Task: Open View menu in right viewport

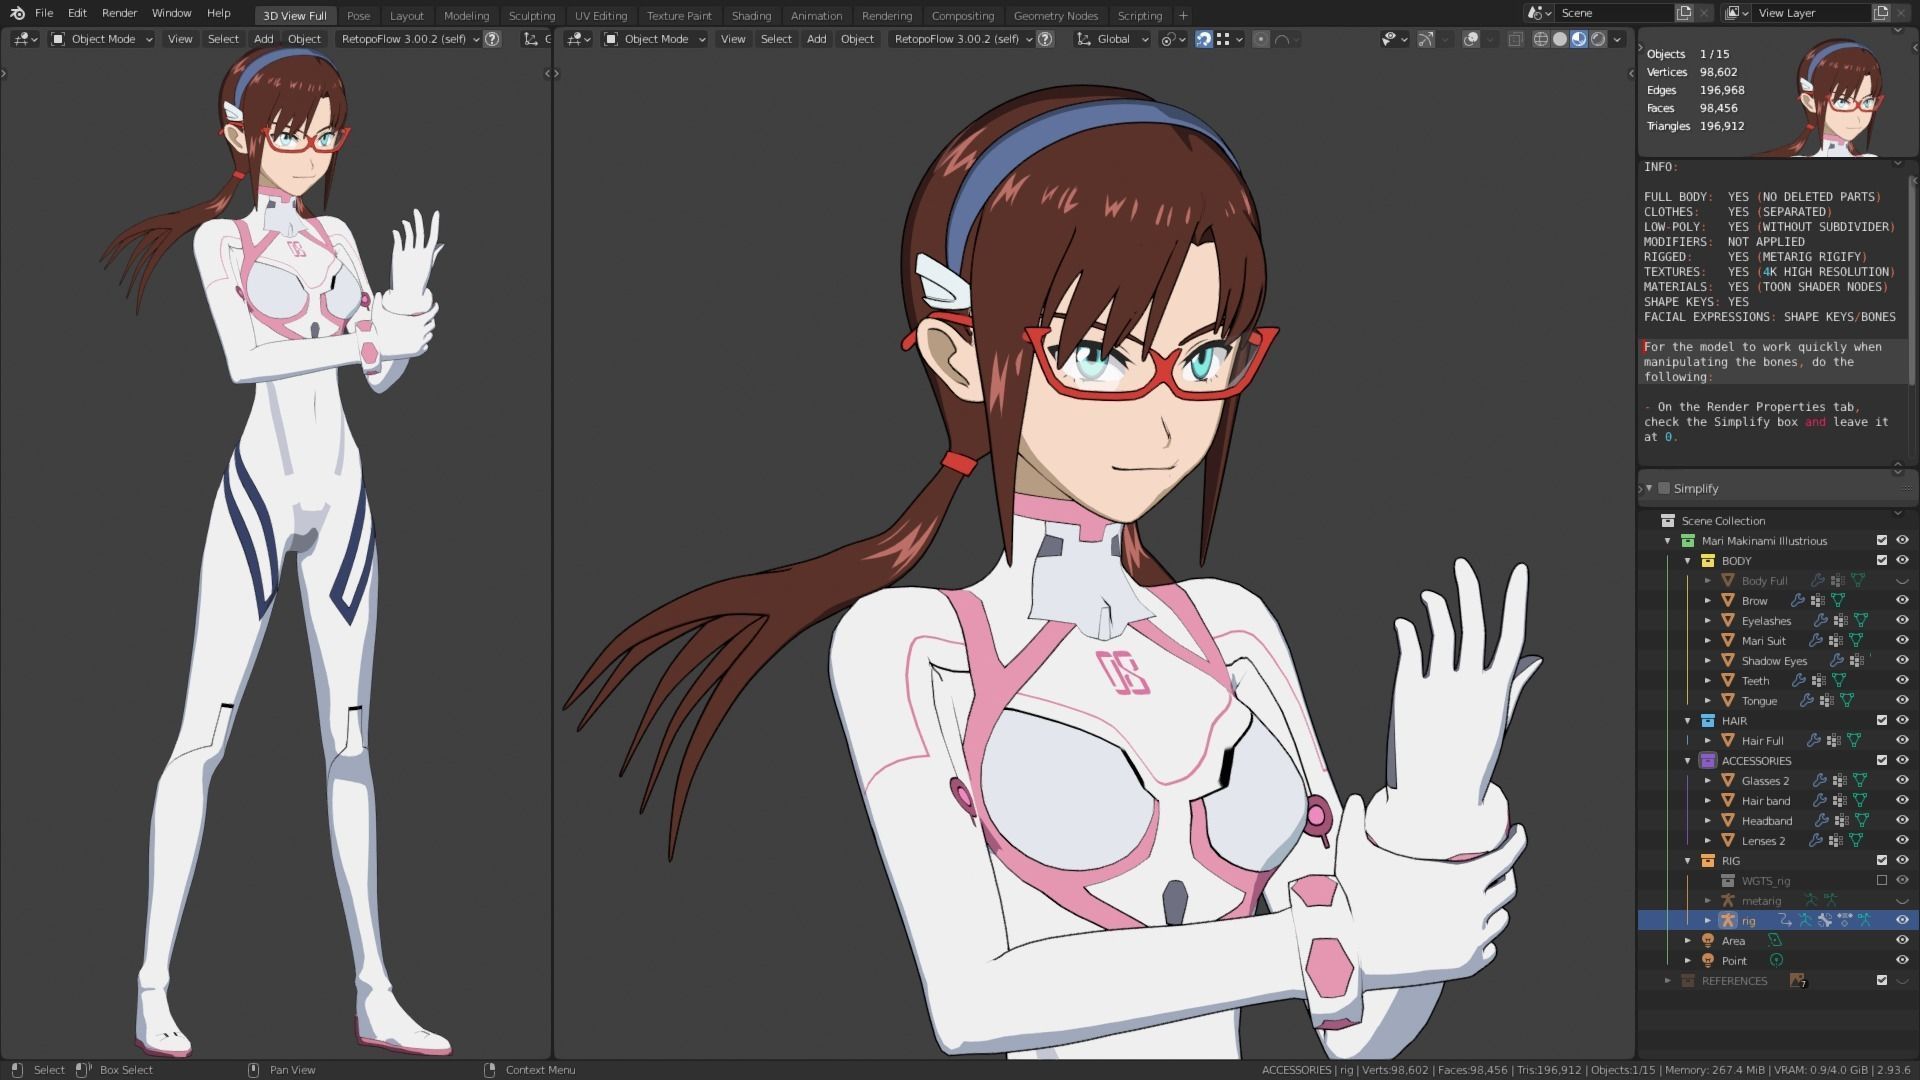Action: point(733,39)
